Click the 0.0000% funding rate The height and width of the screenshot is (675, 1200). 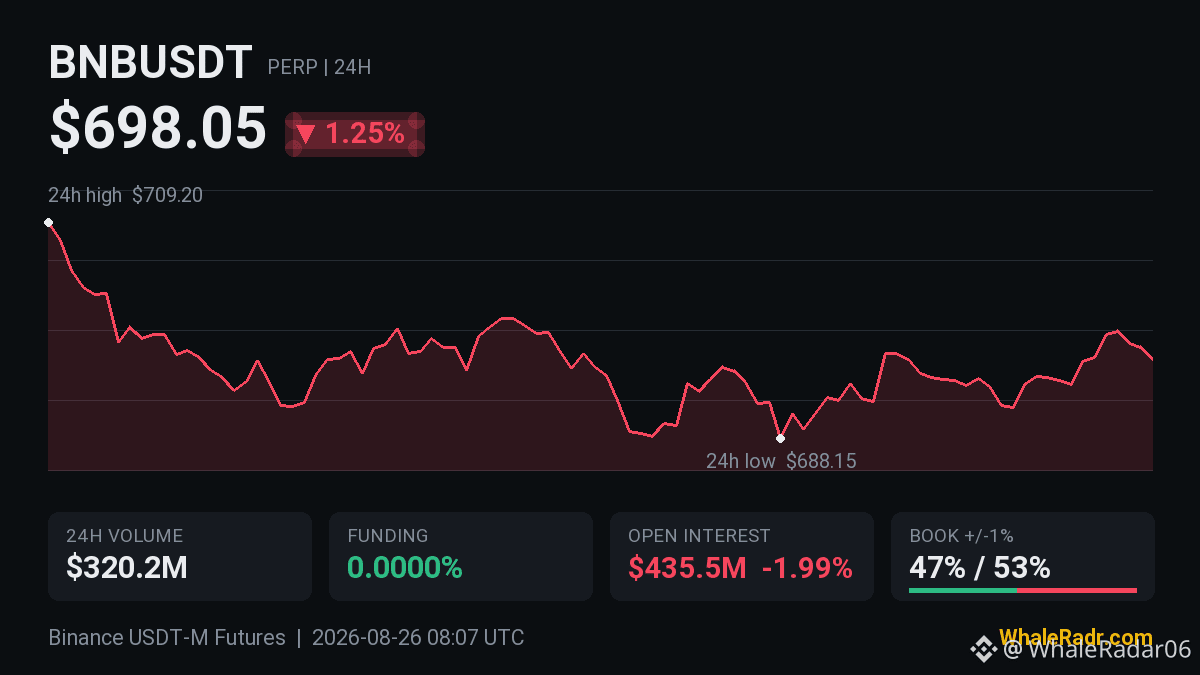tap(405, 568)
